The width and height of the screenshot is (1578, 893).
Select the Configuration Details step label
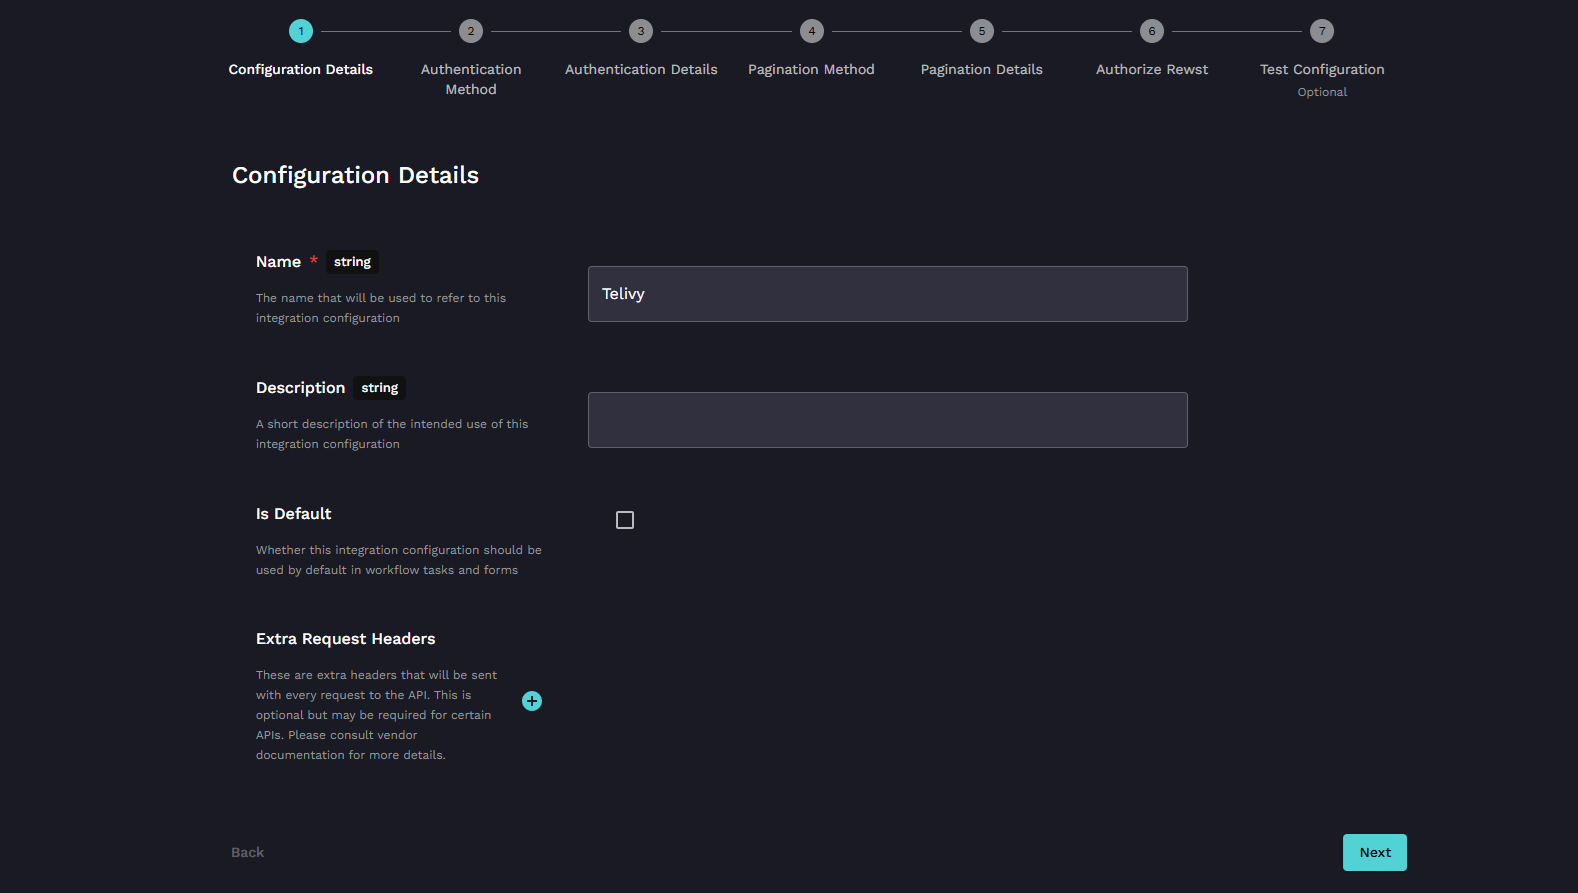(301, 69)
